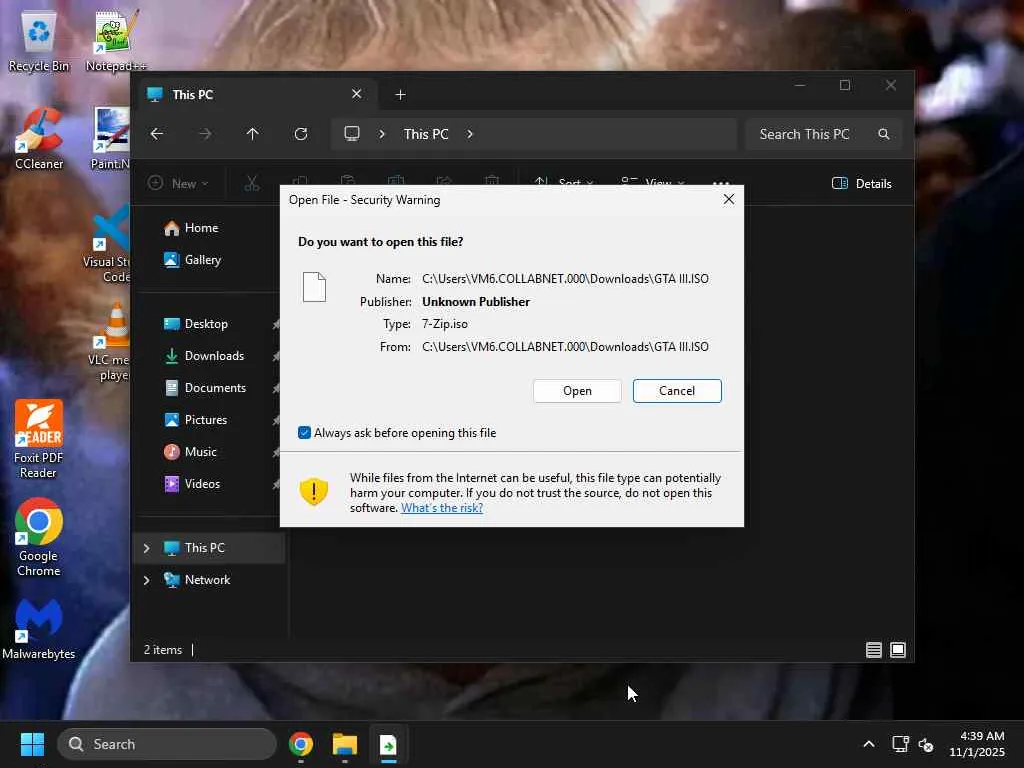The image size is (1024, 768).
Task: Click Cancel in the Security Warning dialog
Action: coord(677,391)
